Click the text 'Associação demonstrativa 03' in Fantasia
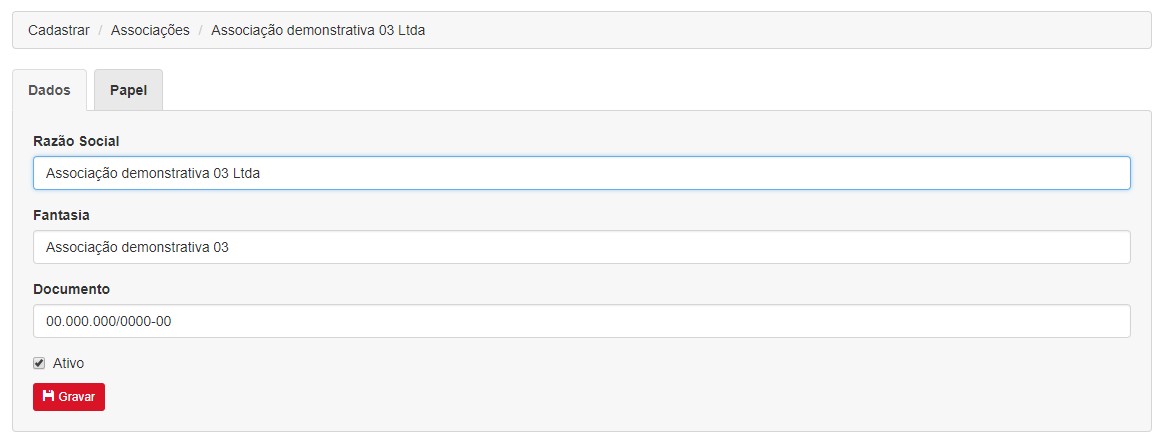This screenshot has height=447, width=1165. click(x=137, y=248)
